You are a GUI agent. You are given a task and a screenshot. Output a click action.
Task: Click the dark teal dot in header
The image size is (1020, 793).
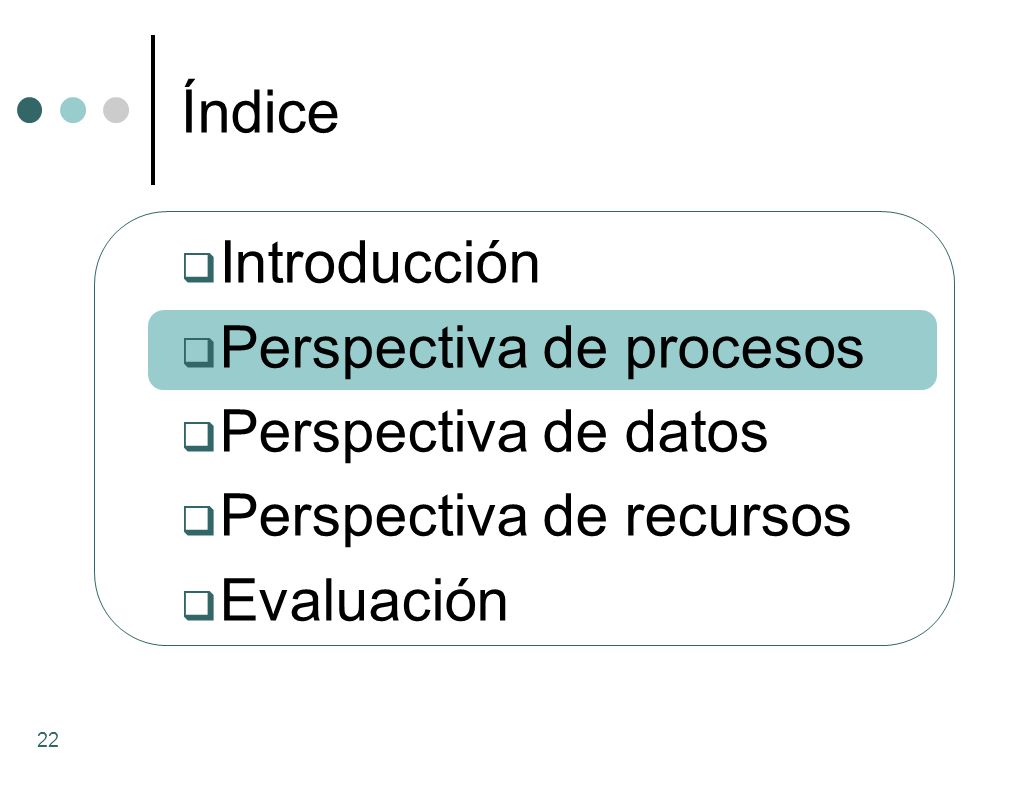click(x=29, y=110)
